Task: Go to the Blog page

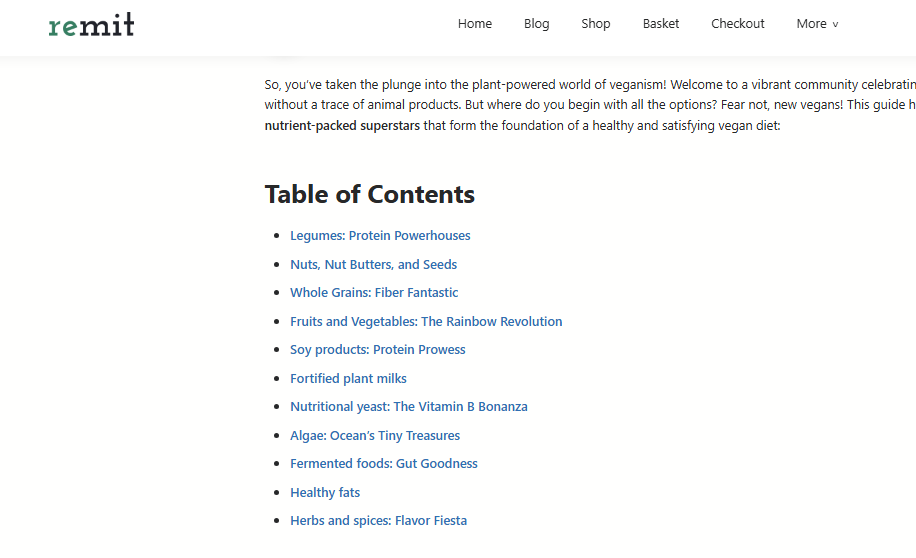Action: point(536,24)
